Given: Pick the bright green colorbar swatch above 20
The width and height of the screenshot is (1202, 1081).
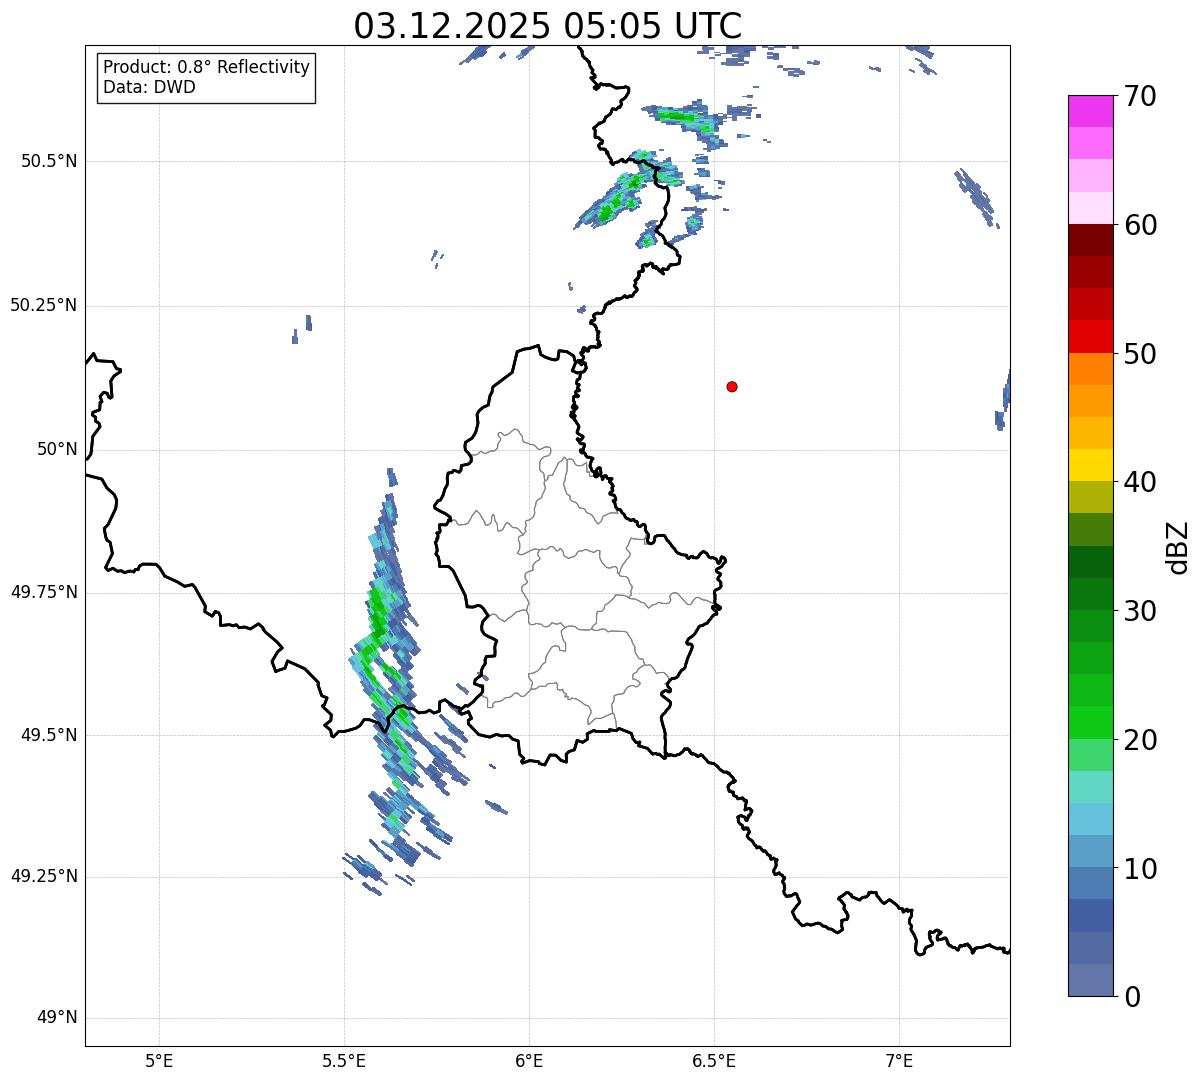Looking at the screenshot, I should coord(1090,722).
